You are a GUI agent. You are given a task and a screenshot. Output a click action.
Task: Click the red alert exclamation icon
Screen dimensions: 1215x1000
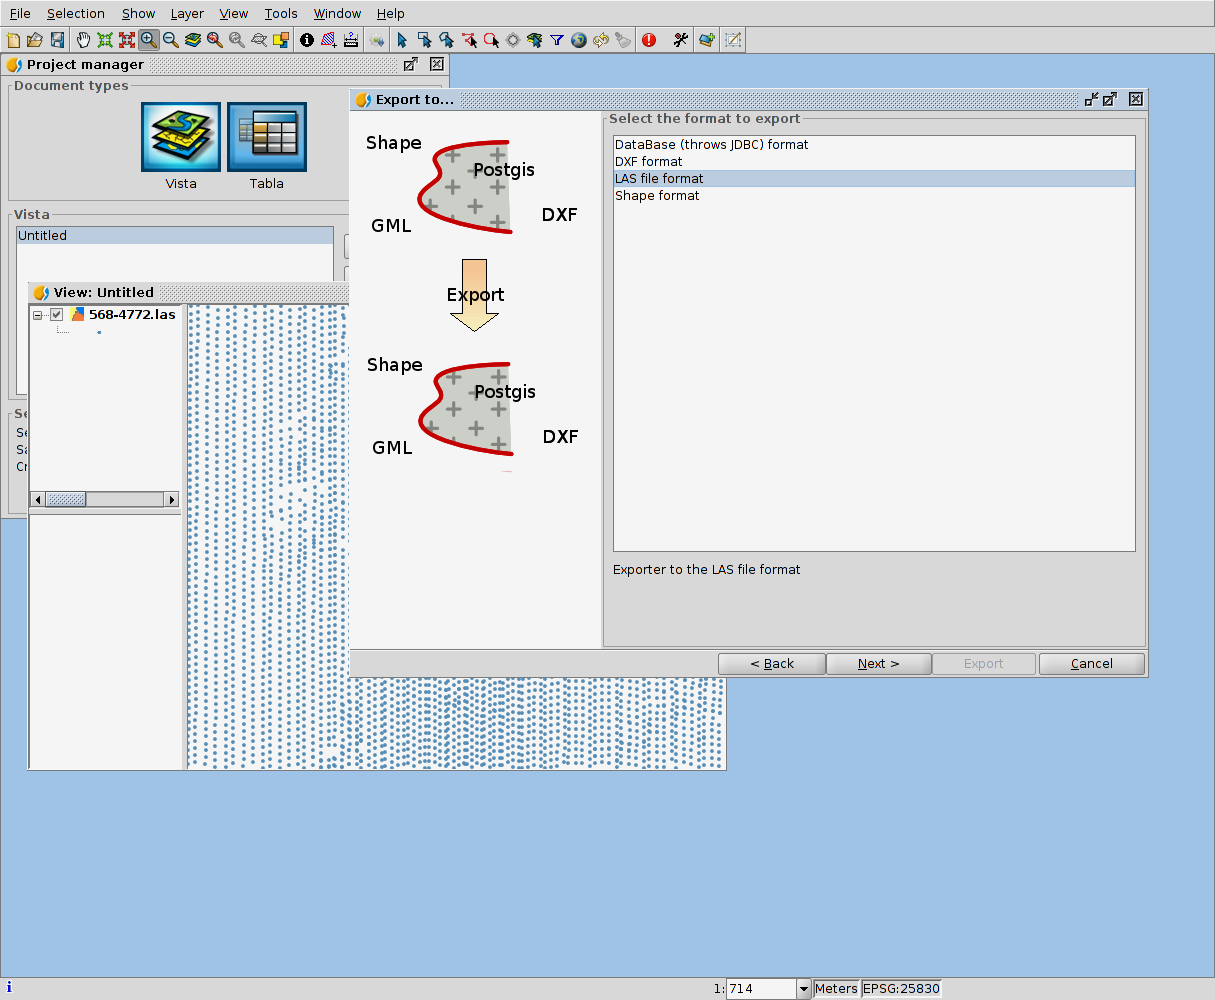tap(649, 40)
